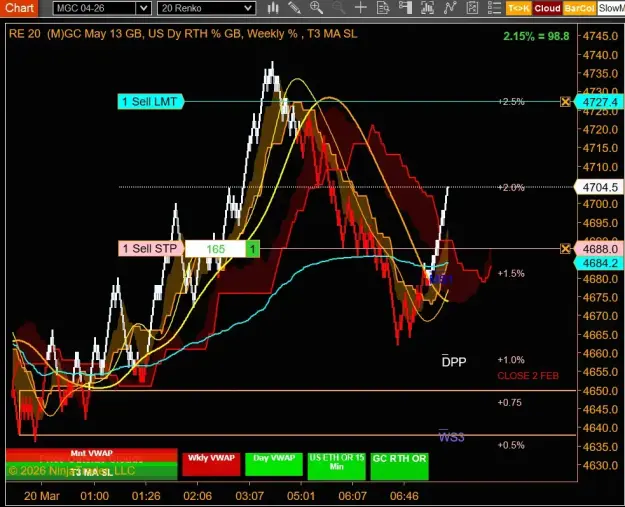The image size is (625, 507).
Task: Click the 4727.4 limit price marker
Action: (x=599, y=102)
